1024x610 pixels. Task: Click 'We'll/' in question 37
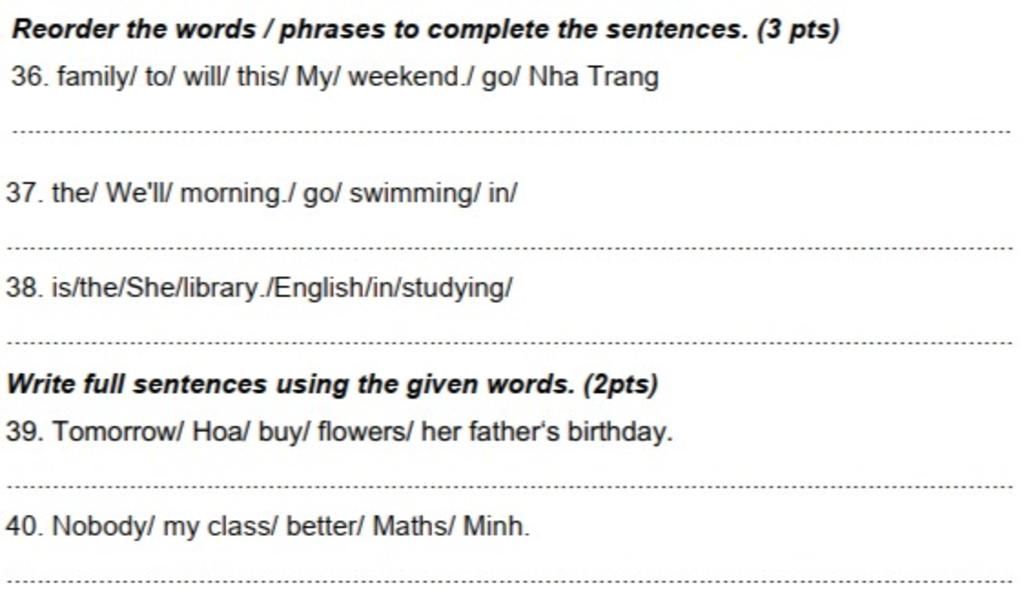(x=139, y=194)
